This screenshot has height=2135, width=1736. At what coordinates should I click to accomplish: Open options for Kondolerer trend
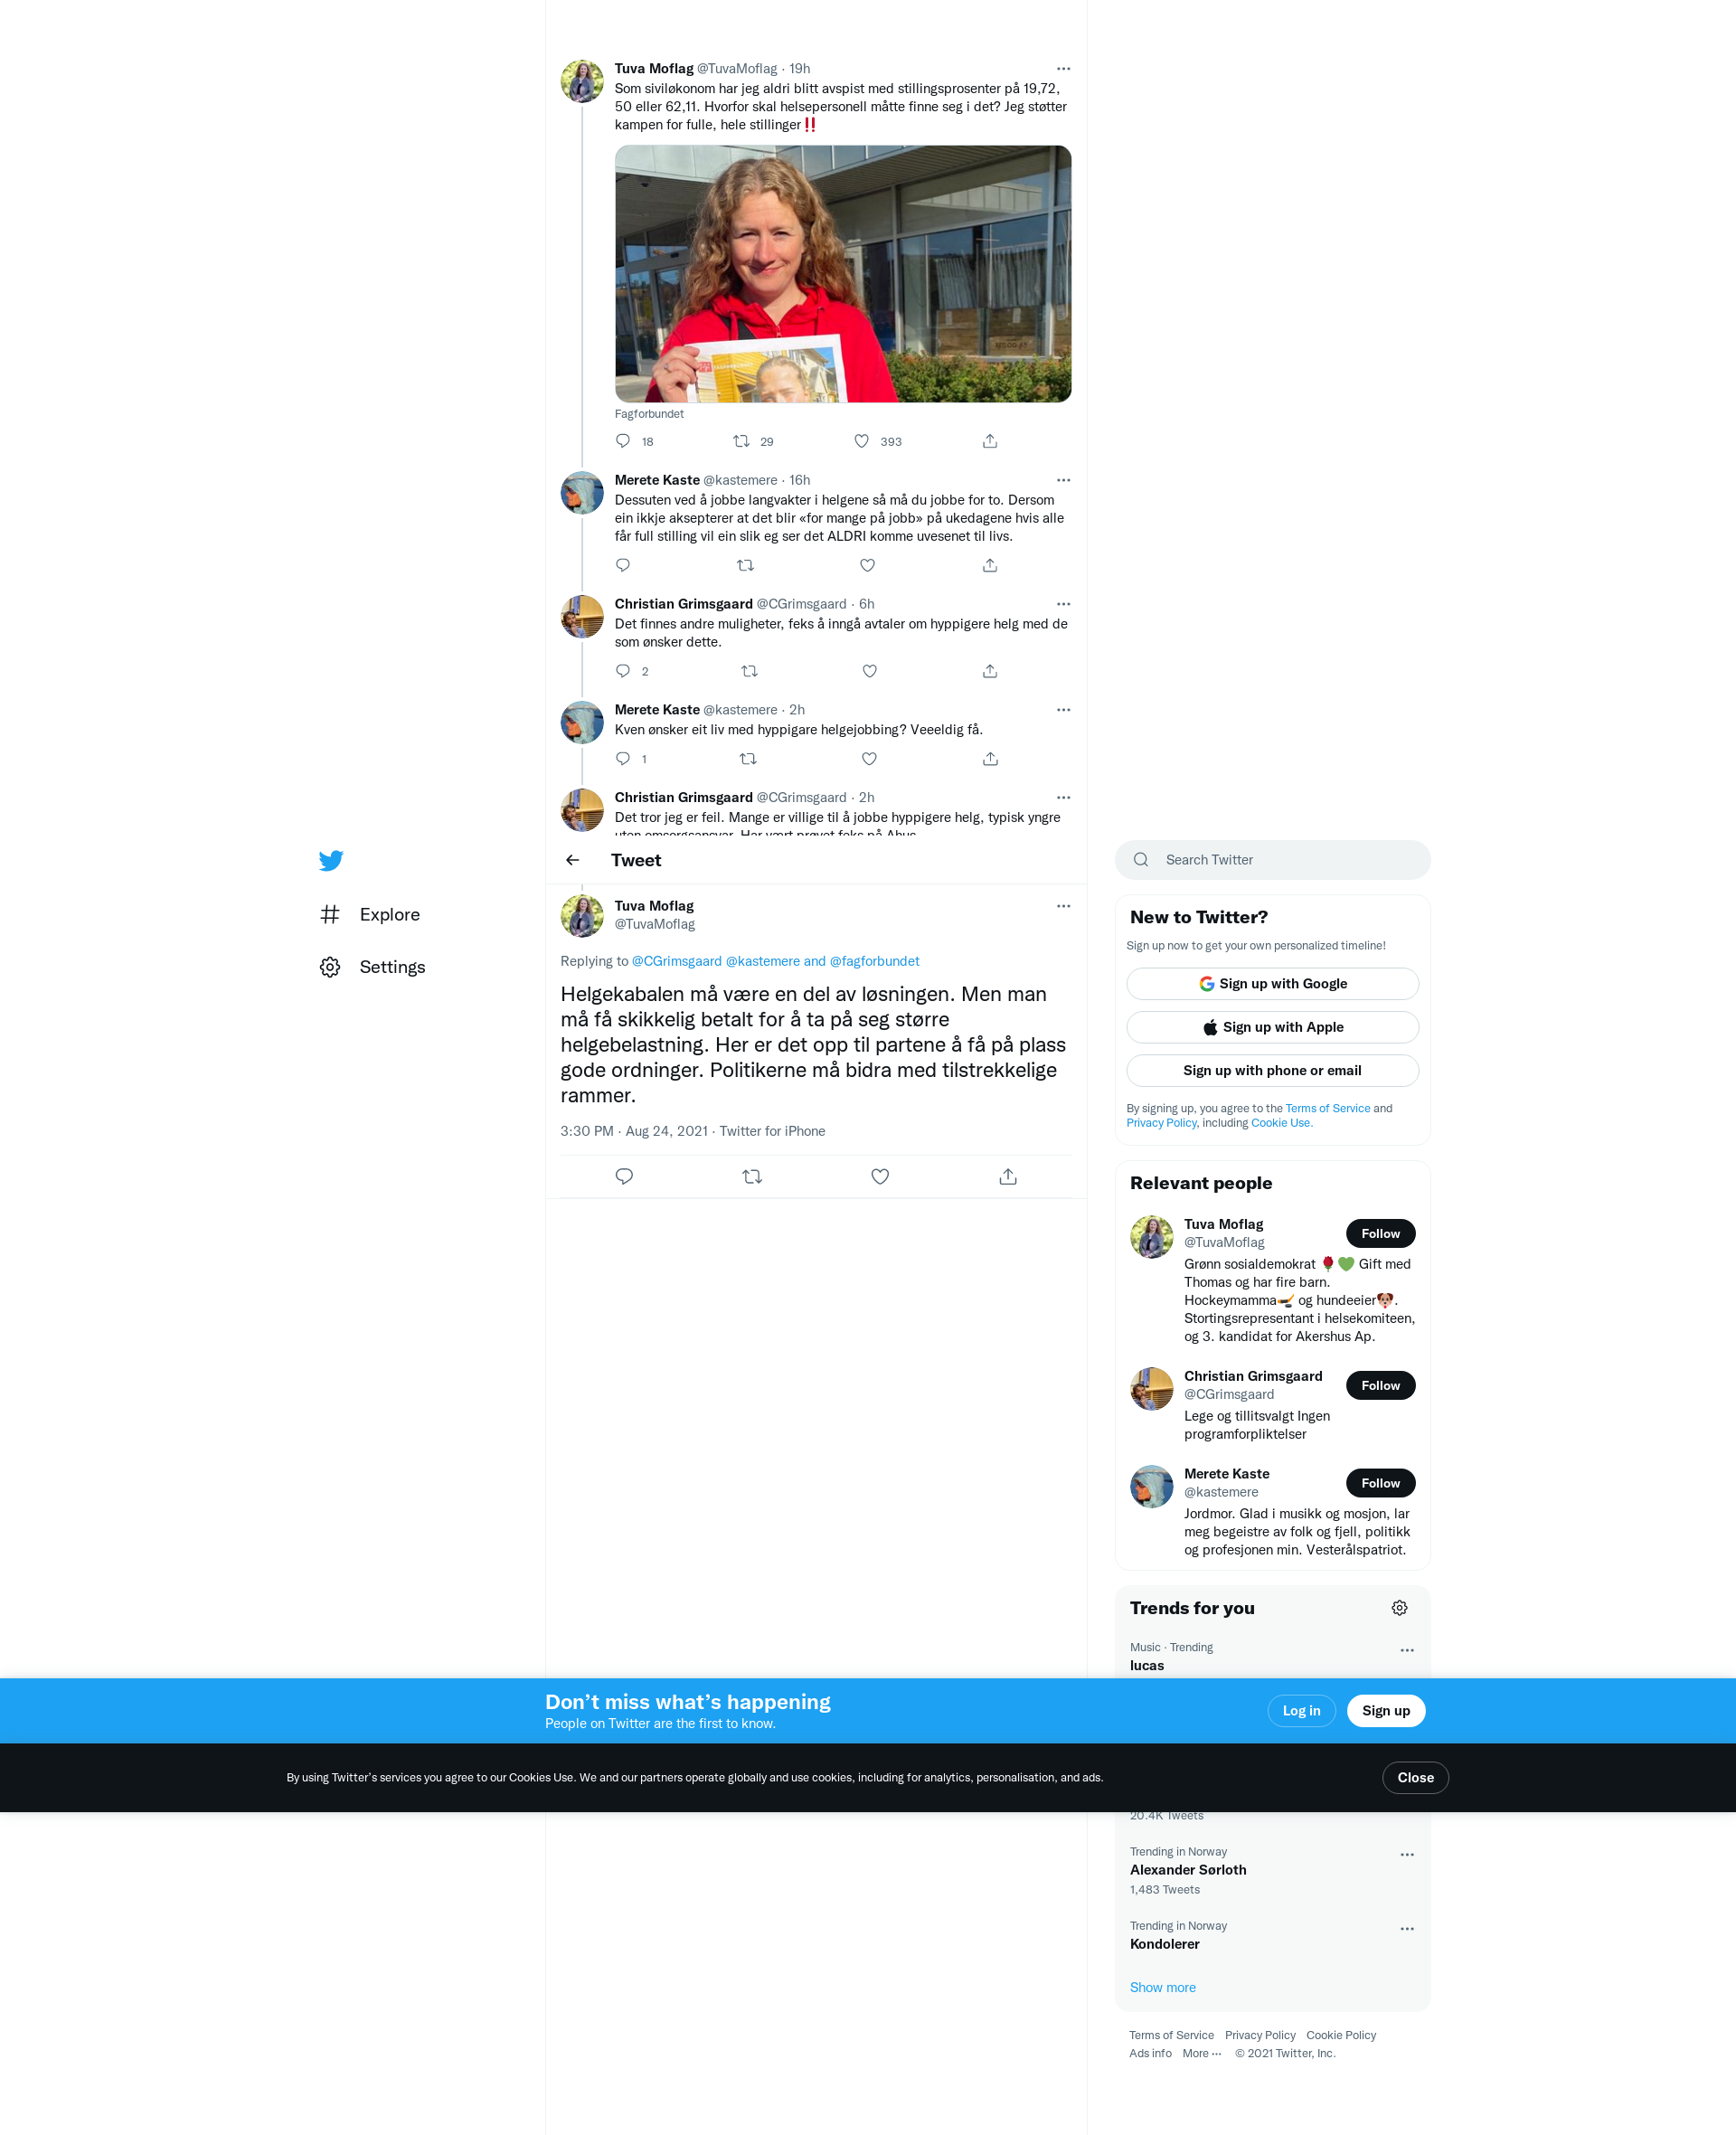[x=1407, y=1929]
